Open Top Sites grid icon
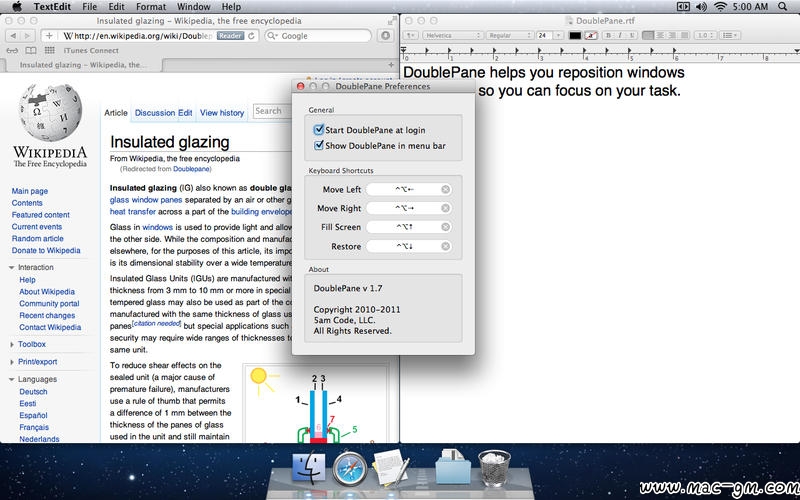 click(49, 51)
